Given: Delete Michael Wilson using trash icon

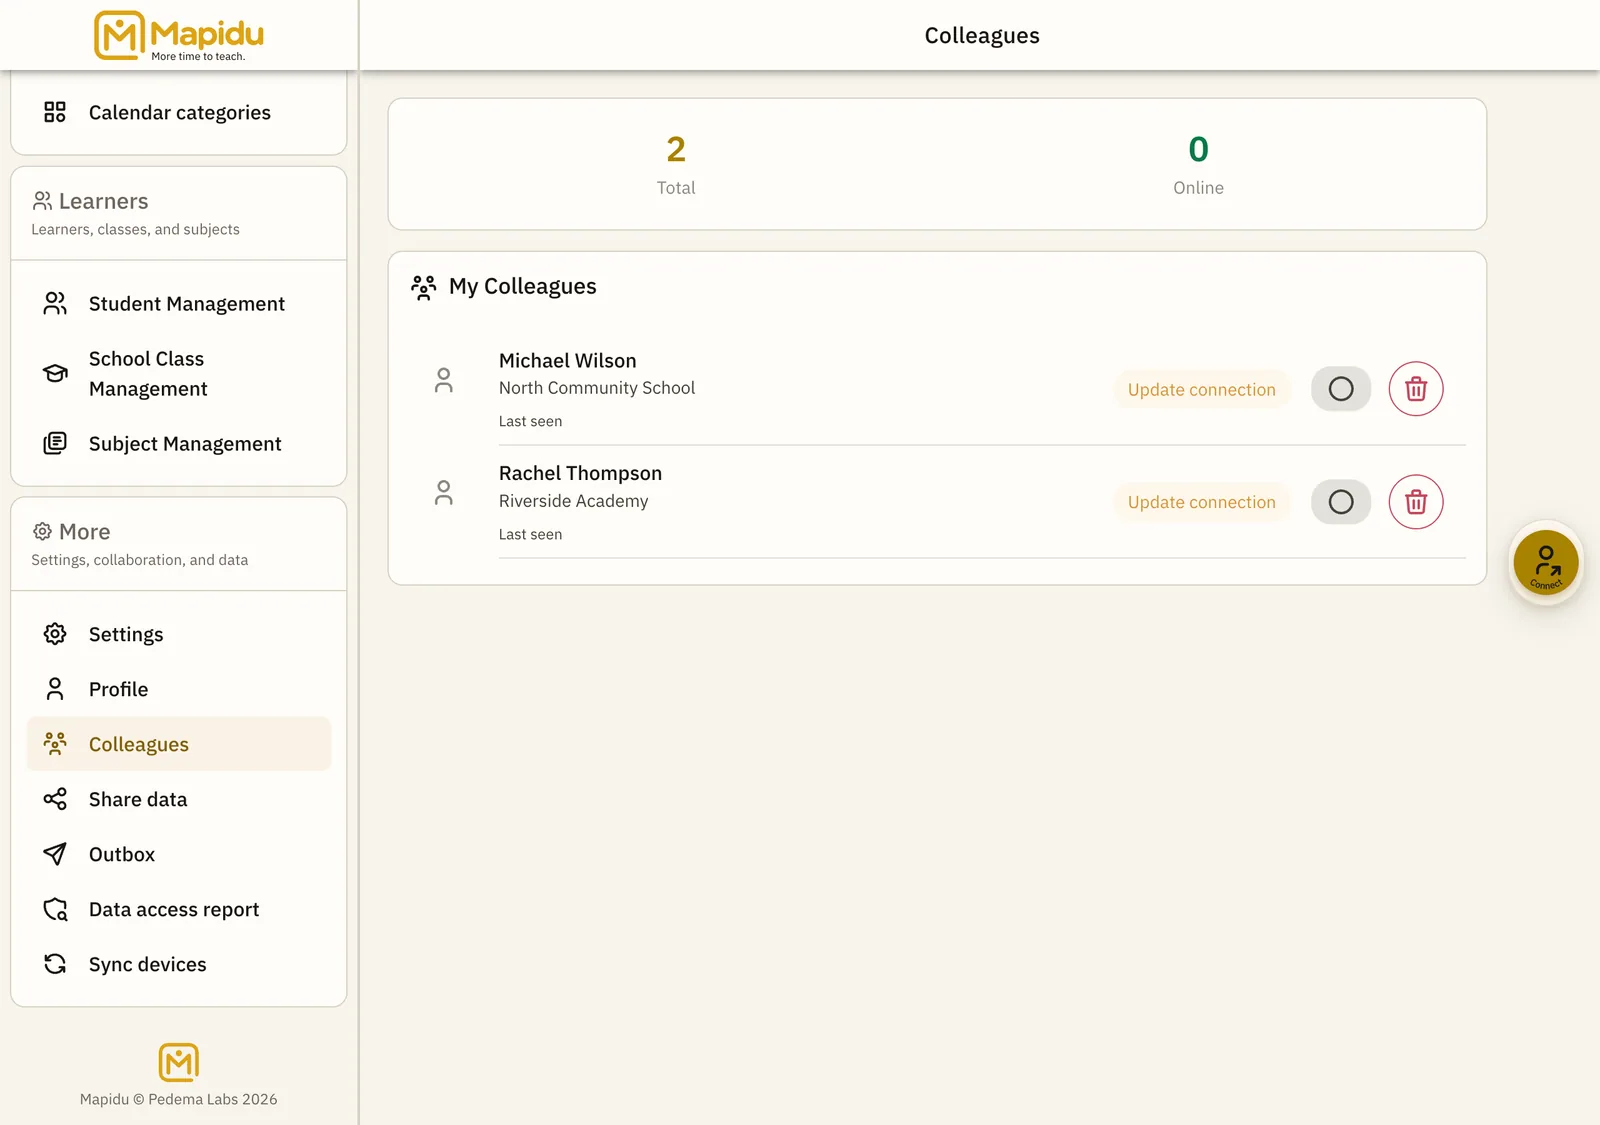Looking at the screenshot, I should tap(1416, 389).
